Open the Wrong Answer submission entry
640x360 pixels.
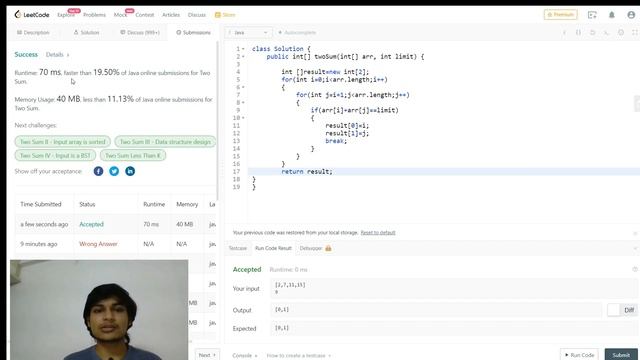pyautogui.click(x=98, y=244)
